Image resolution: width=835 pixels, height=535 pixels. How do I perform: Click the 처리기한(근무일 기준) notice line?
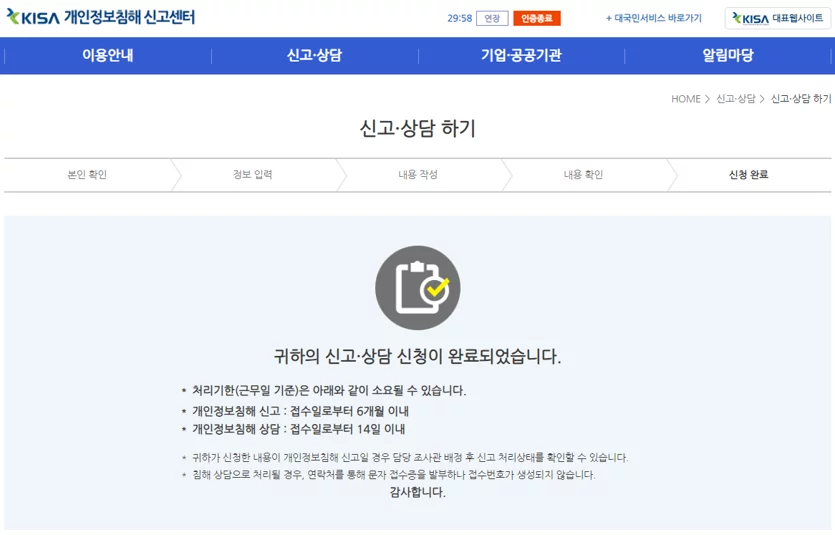tap(329, 391)
